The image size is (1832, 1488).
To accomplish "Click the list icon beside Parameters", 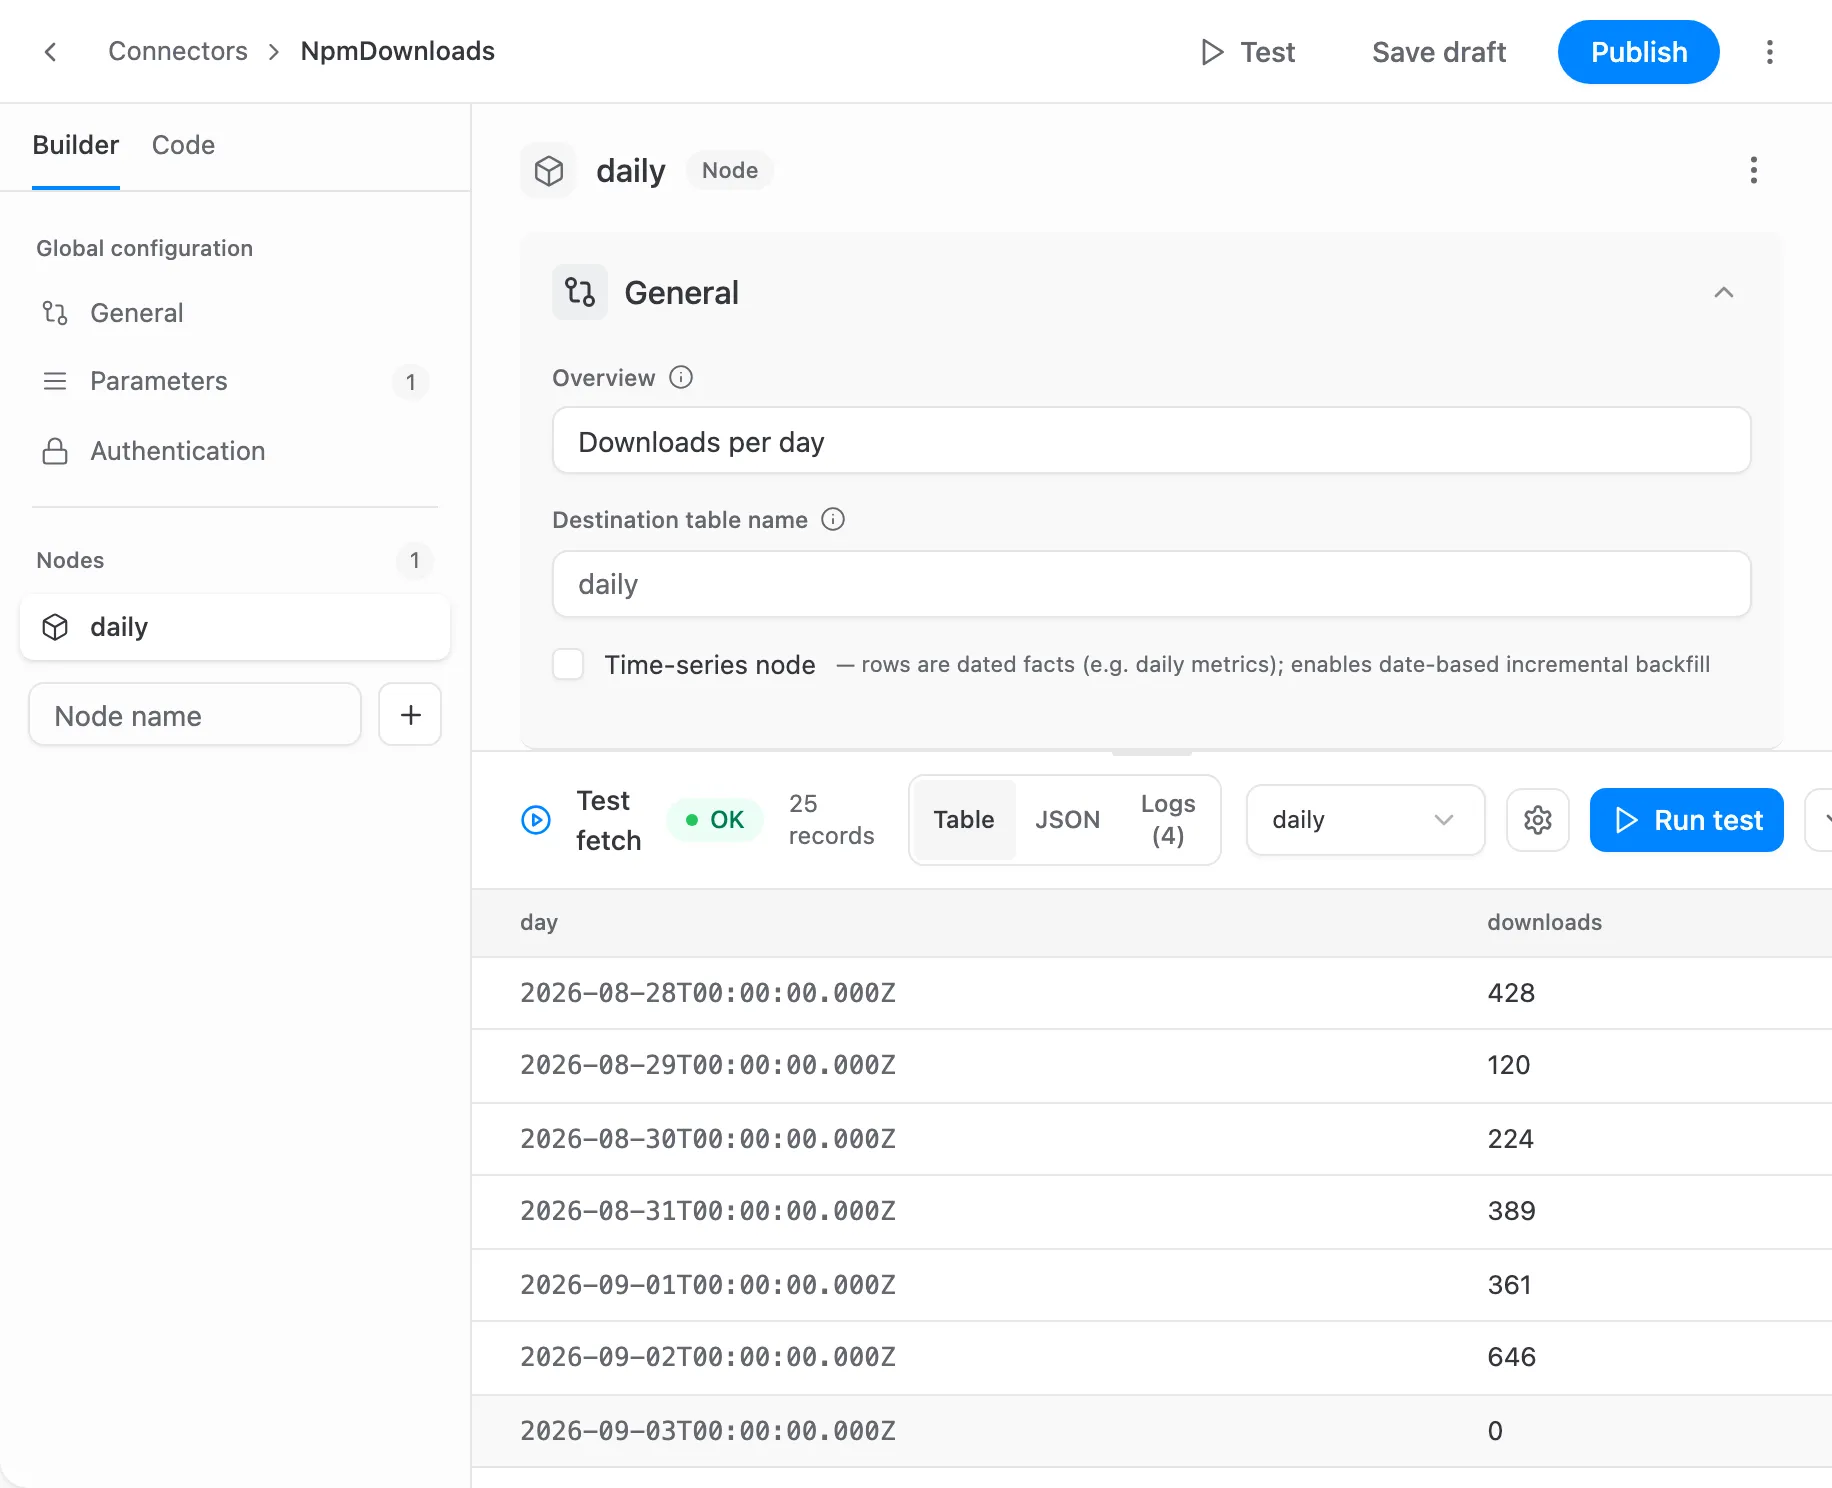I will [55, 381].
